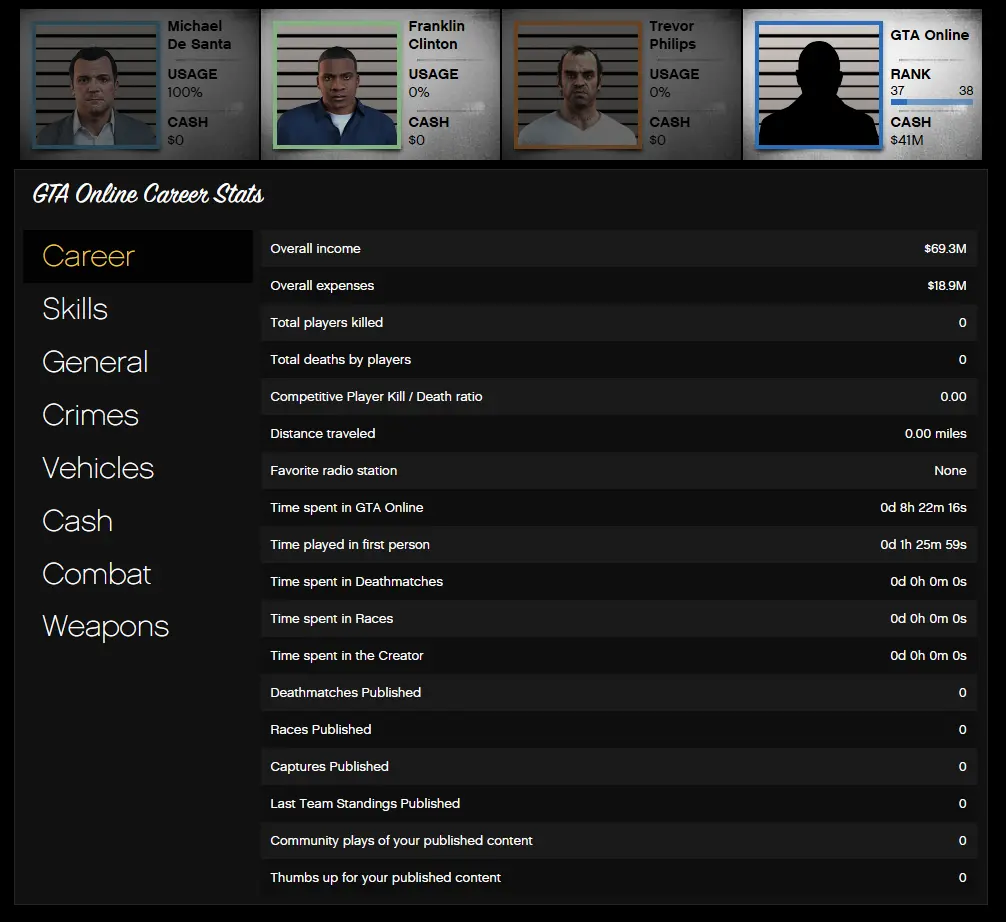Switch to the Skills tab
1006x922 pixels.
[x=75, y=309]
